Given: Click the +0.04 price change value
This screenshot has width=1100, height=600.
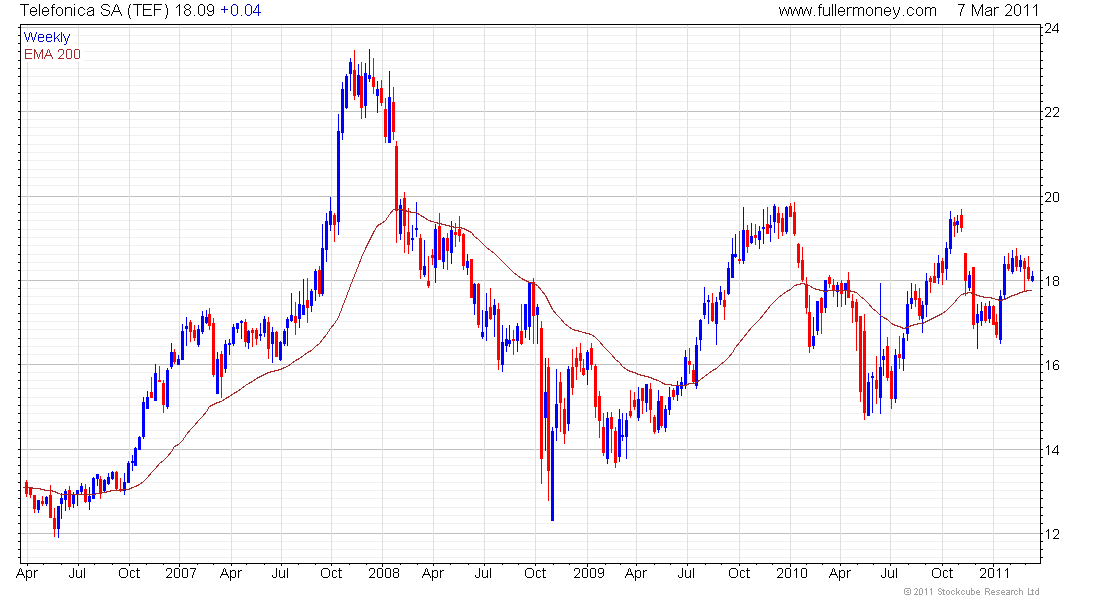Looking at the screenshot, I should [240, 11].
